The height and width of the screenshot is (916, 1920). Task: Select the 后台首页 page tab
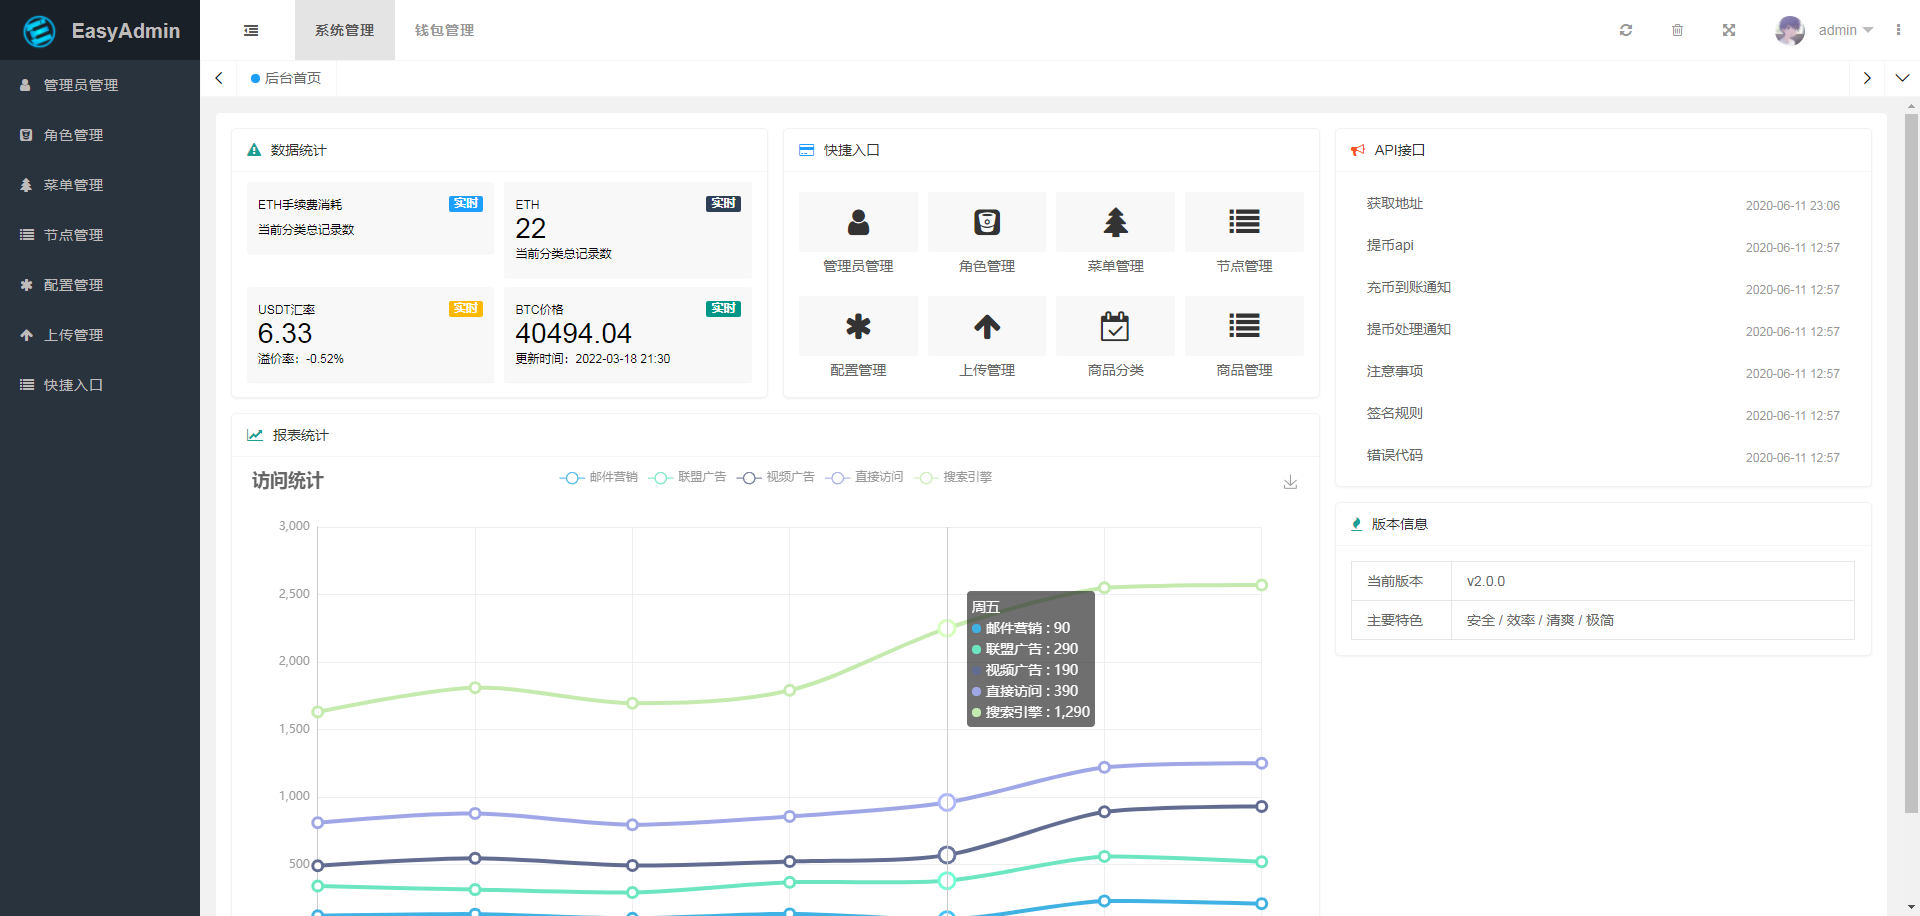pos(287,78)
